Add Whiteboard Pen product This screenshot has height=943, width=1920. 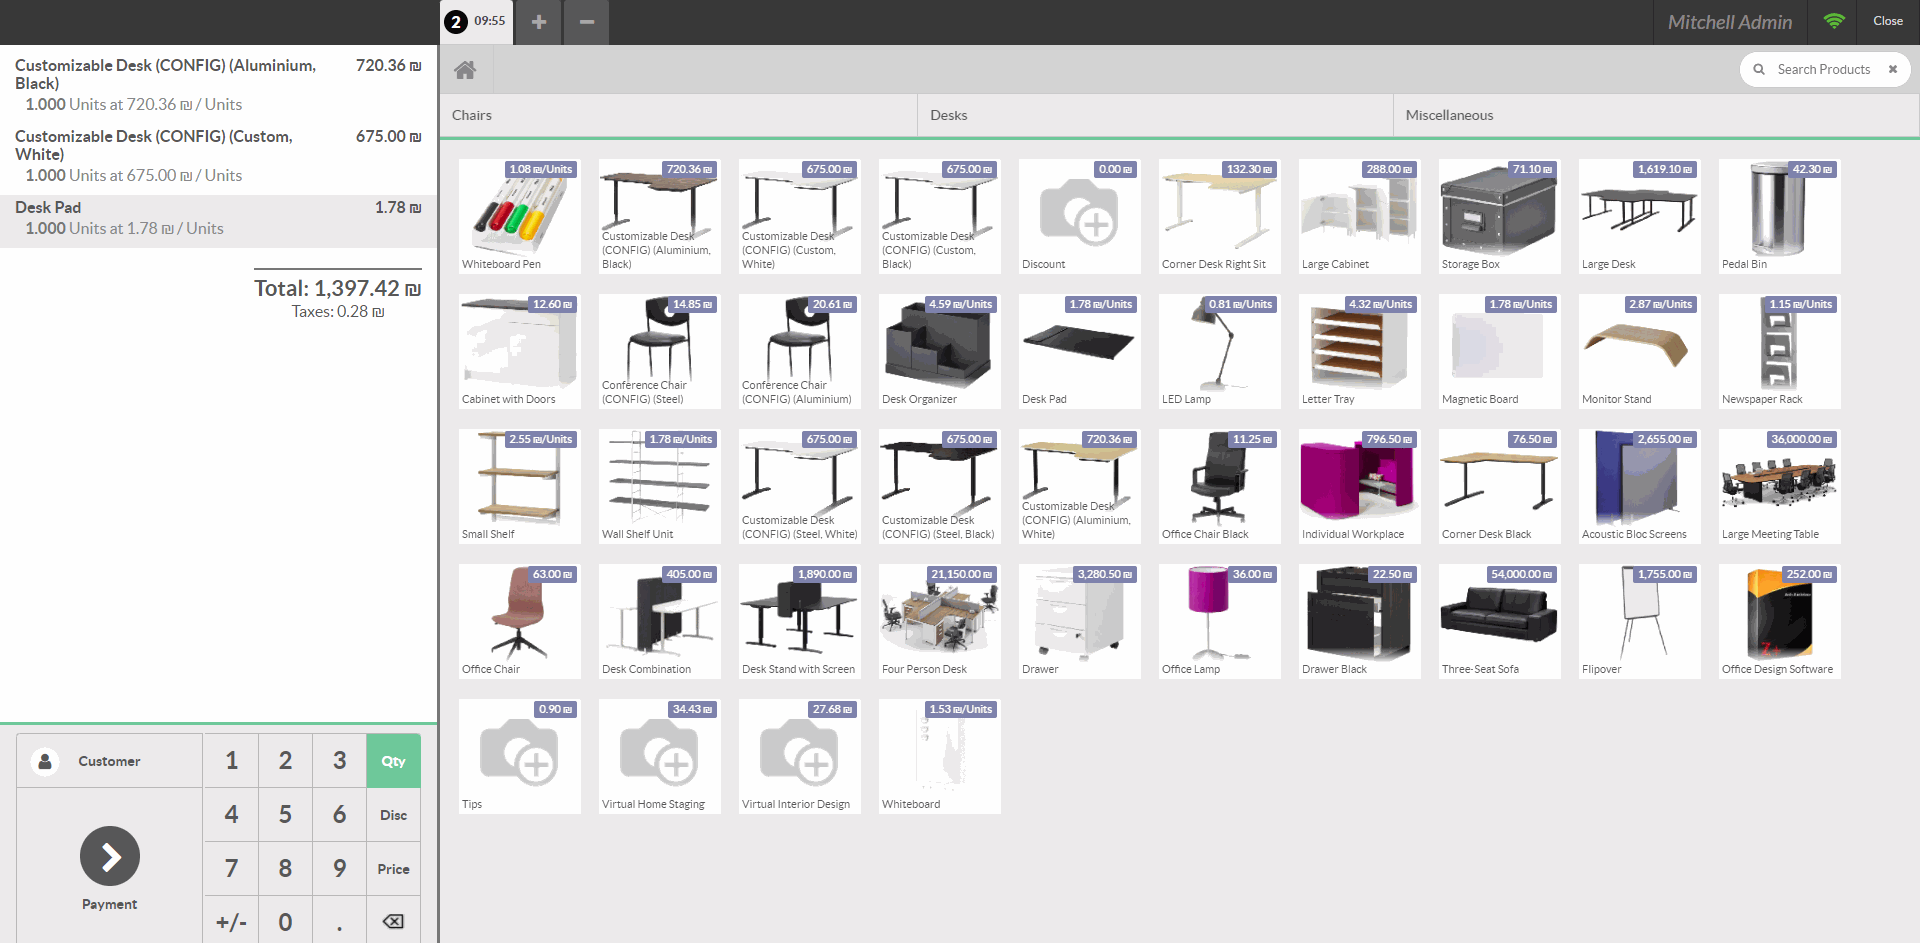[520, 216]
